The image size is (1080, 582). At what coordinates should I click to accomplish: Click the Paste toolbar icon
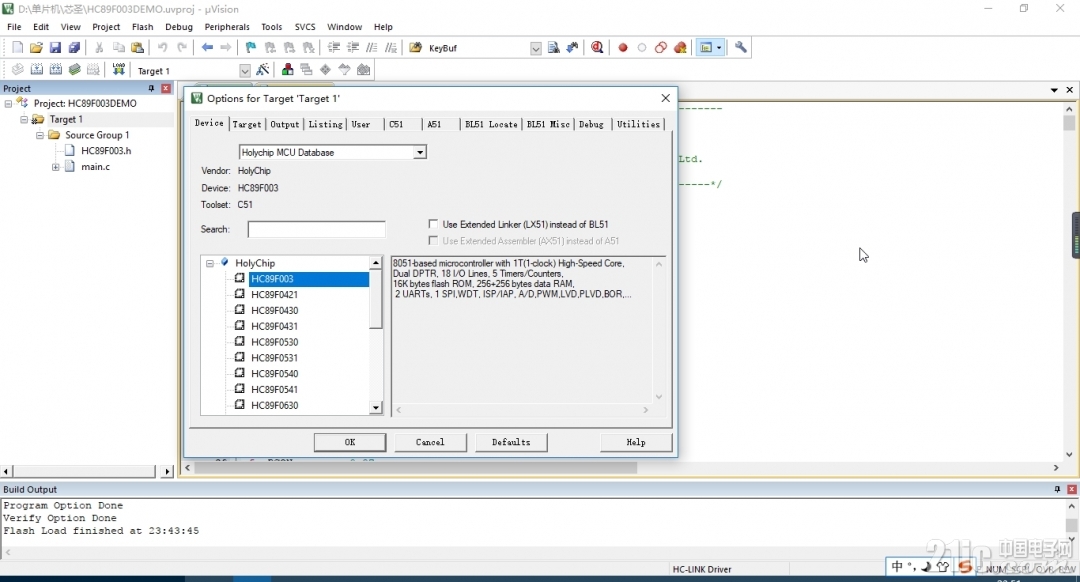pyautogui.click(x=138, y=48)
